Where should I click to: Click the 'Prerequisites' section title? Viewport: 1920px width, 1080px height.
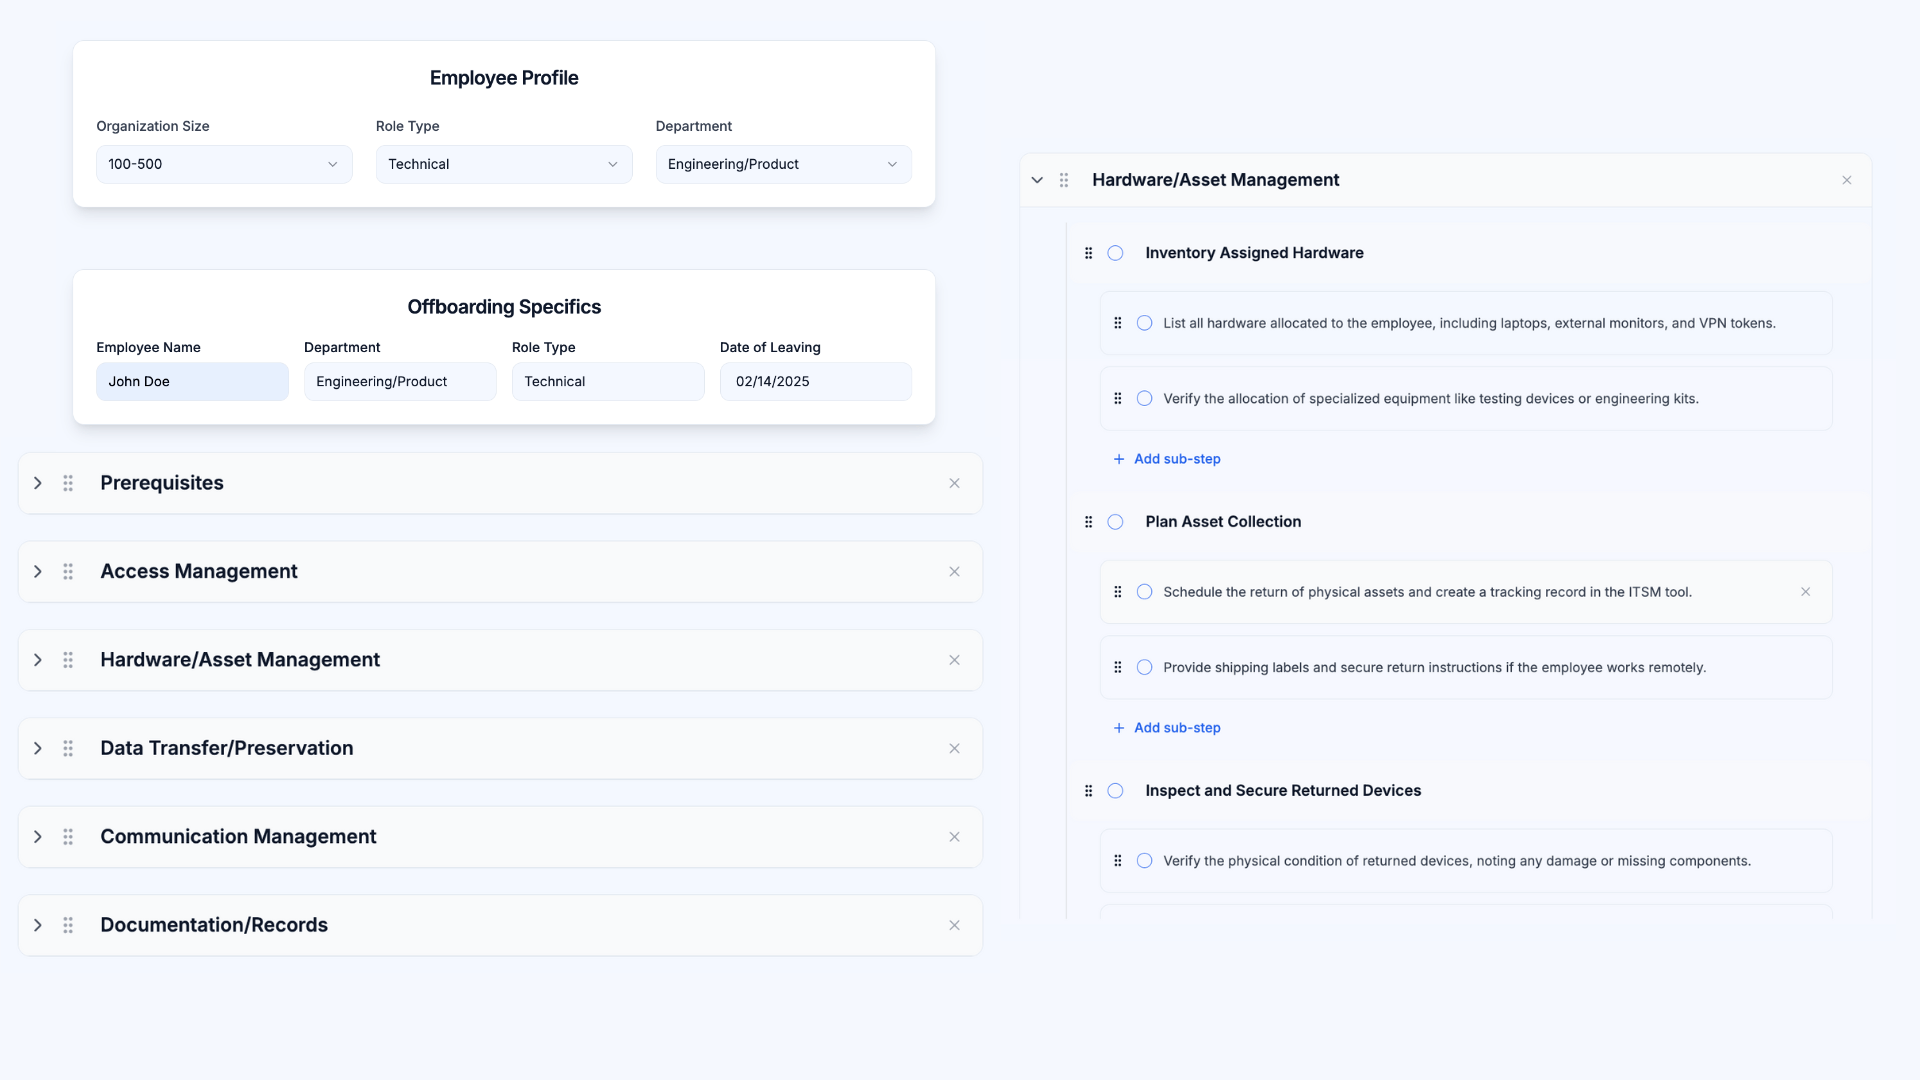(162, 483)
